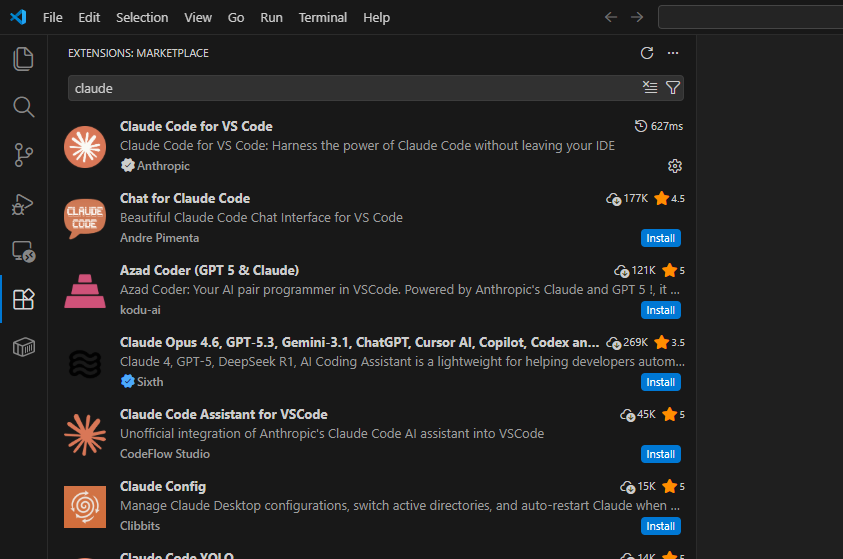843x559 pixels.
Task: Open the Edit menu
Action: pyautogui.click(x=89, y=18)
